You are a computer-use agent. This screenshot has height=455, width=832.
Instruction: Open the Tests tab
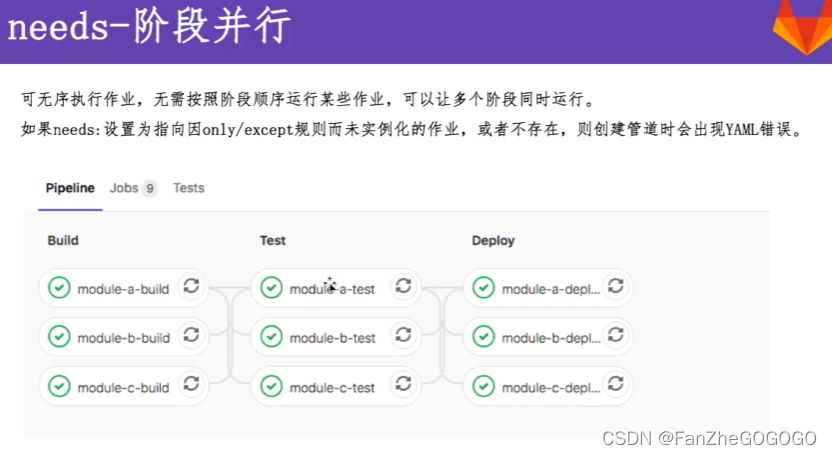pos(188,188)
